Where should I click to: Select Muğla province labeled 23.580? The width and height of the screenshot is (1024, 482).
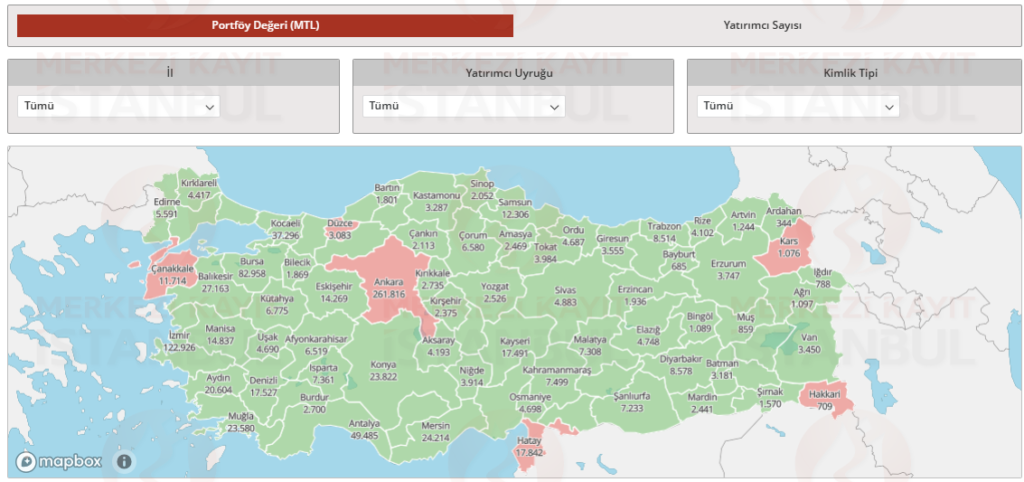(x=241, y=423)
